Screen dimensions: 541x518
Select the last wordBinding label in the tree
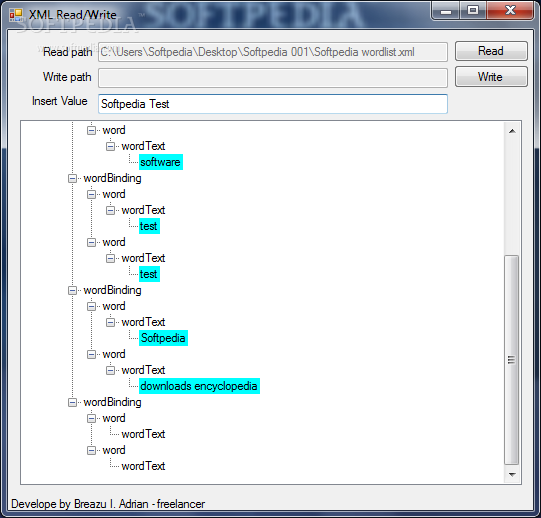(112, 402)
